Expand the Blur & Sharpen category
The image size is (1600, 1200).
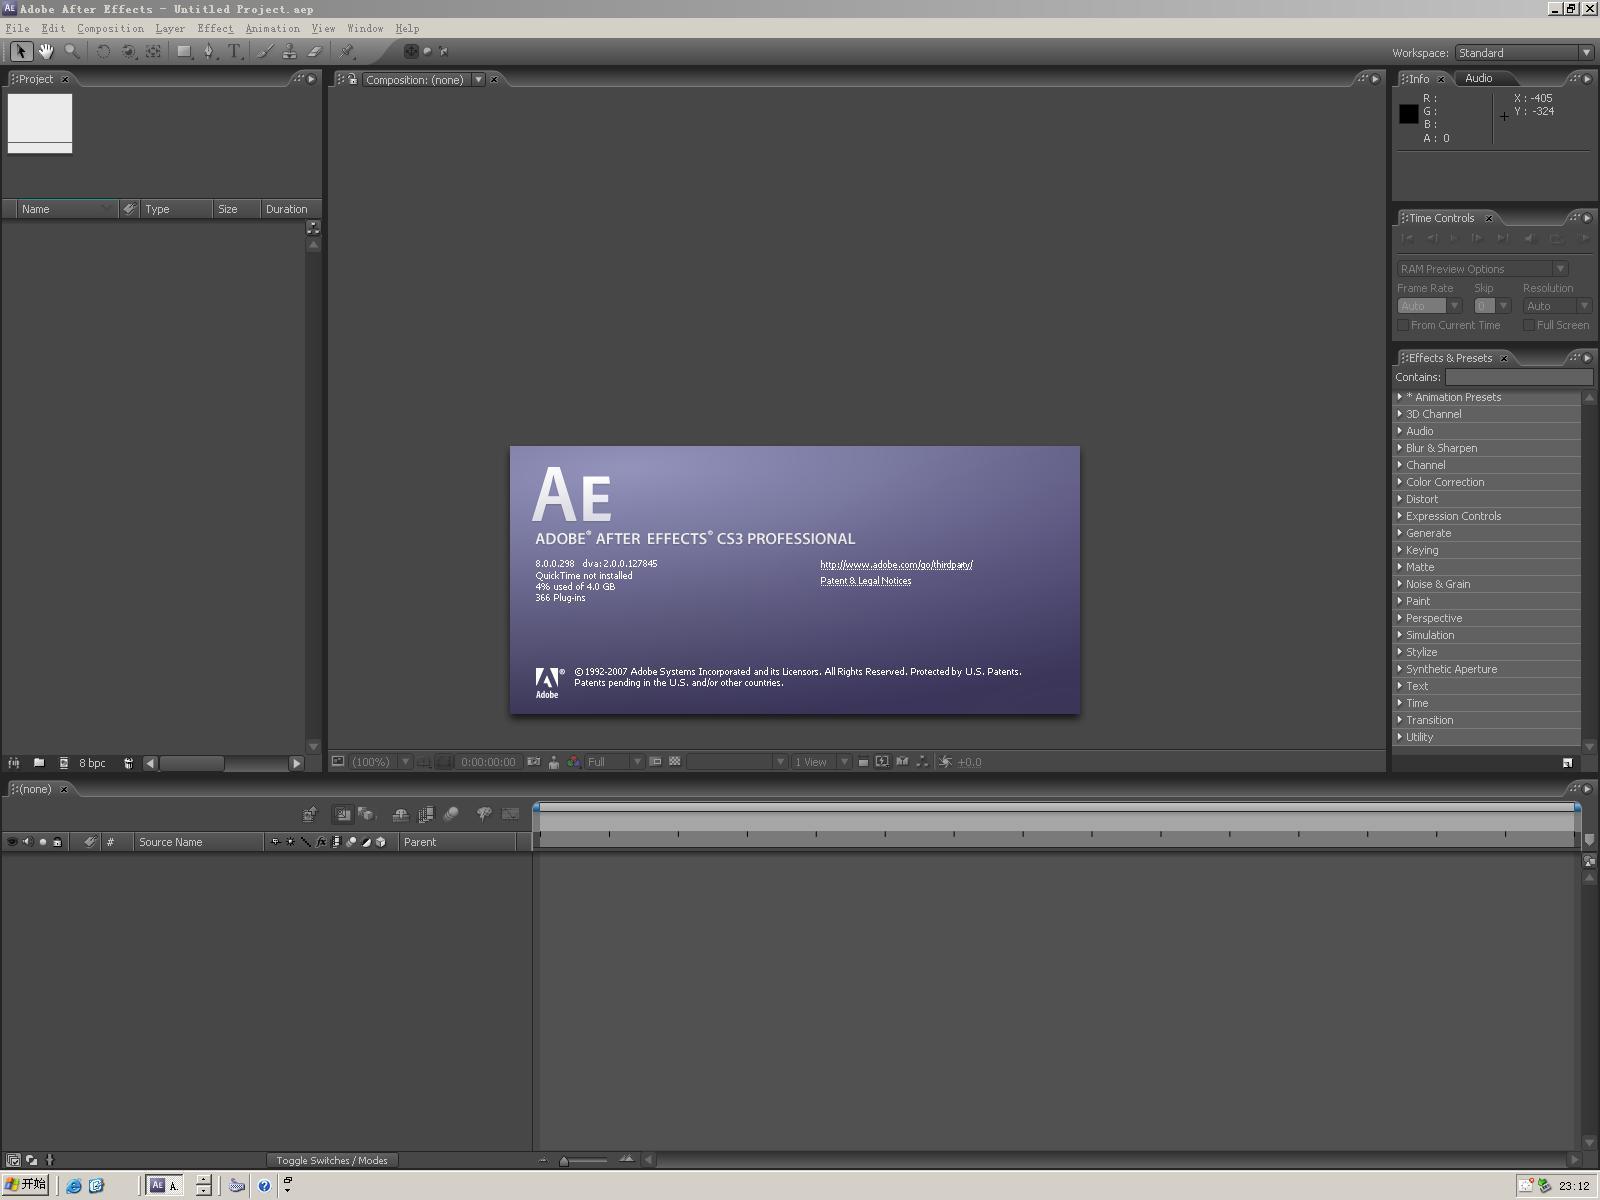pyautogui.click(x=1400, y=448)
